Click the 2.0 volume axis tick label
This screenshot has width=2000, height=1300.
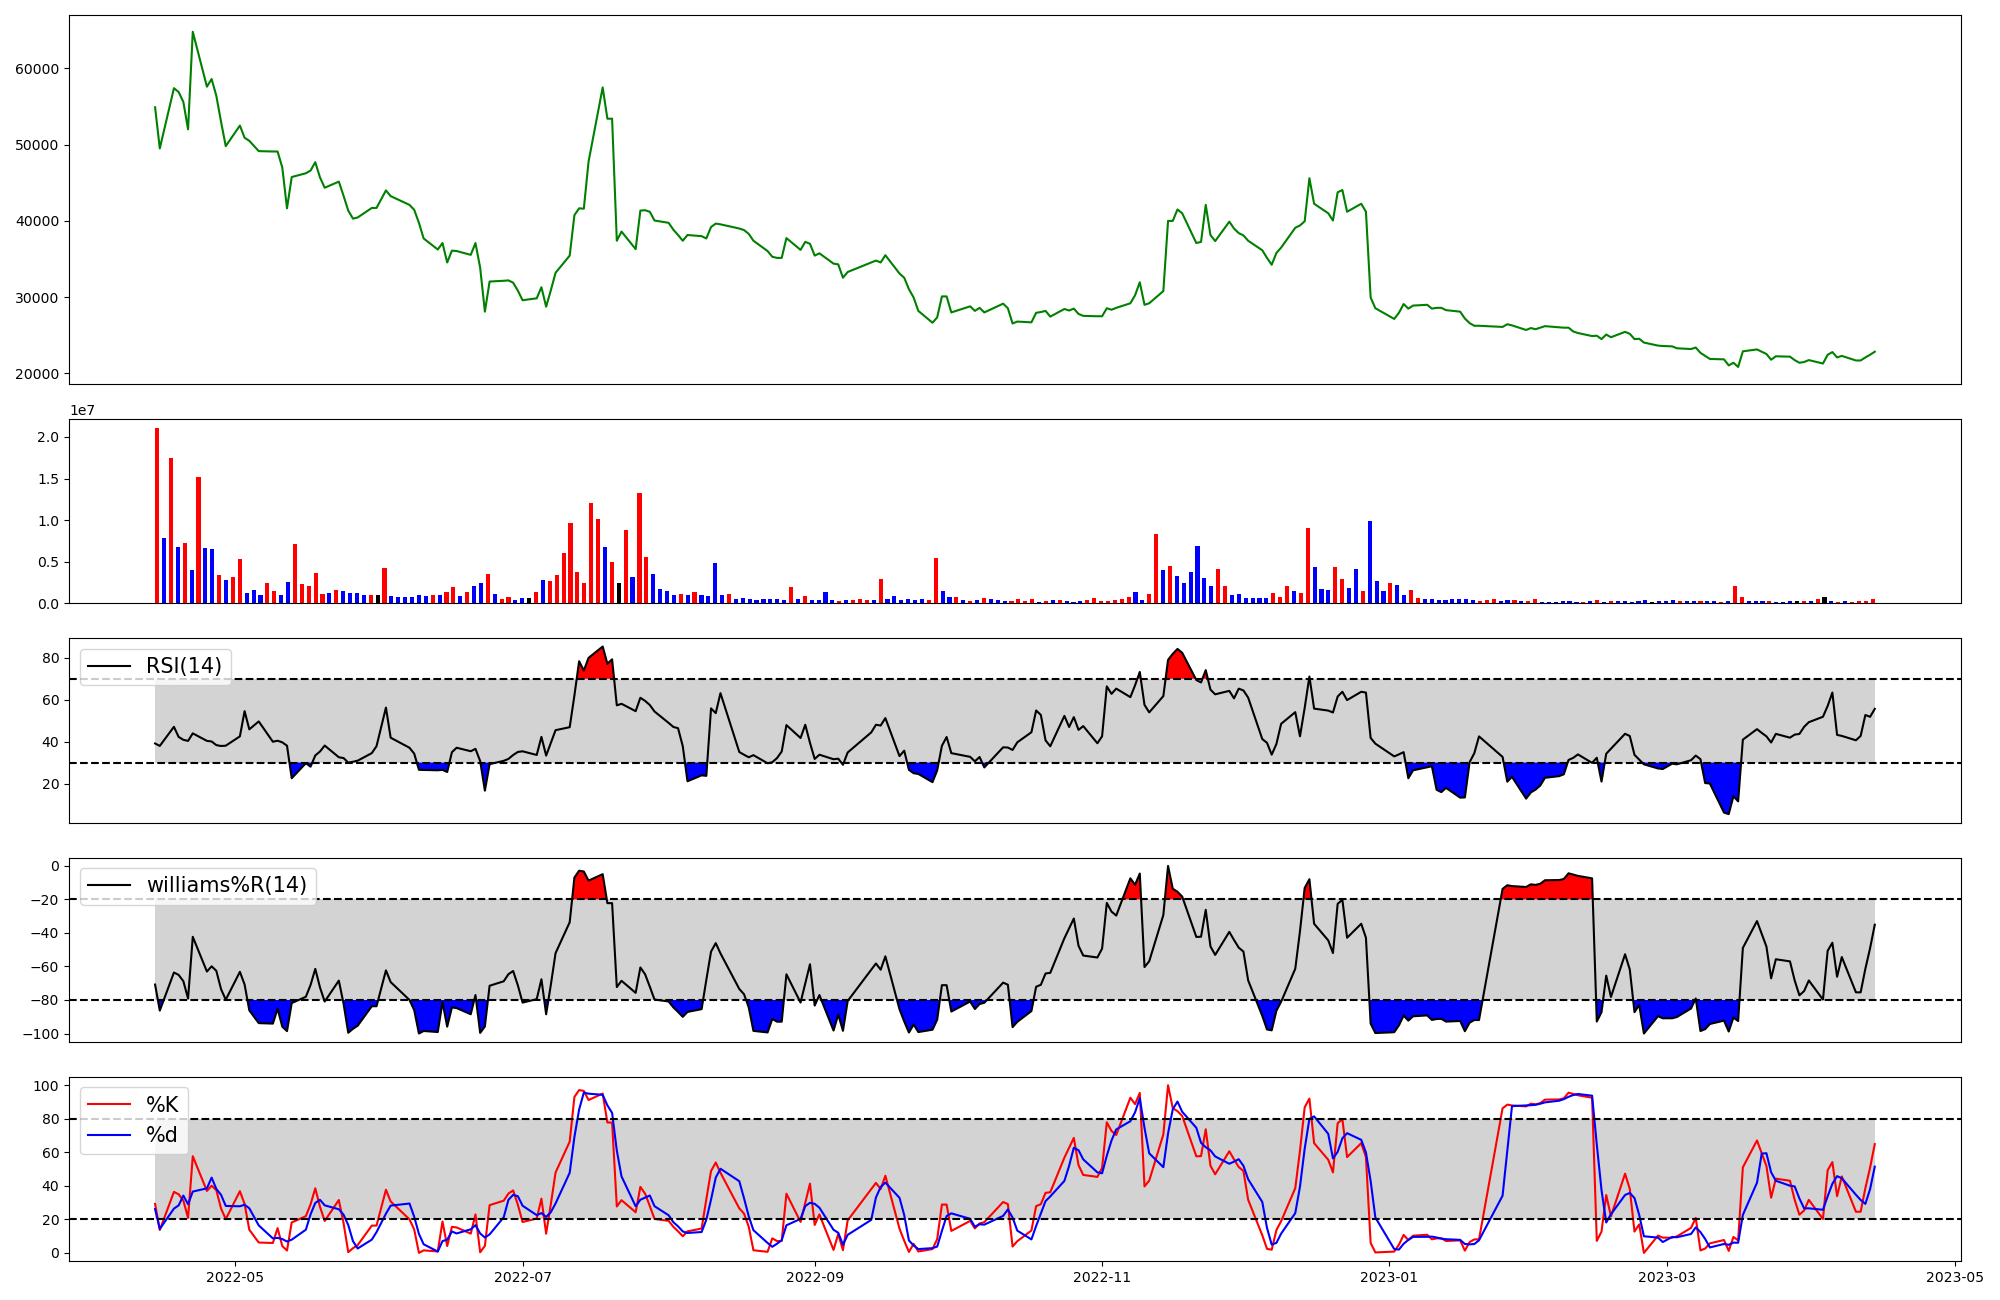(x=47, y=437)
